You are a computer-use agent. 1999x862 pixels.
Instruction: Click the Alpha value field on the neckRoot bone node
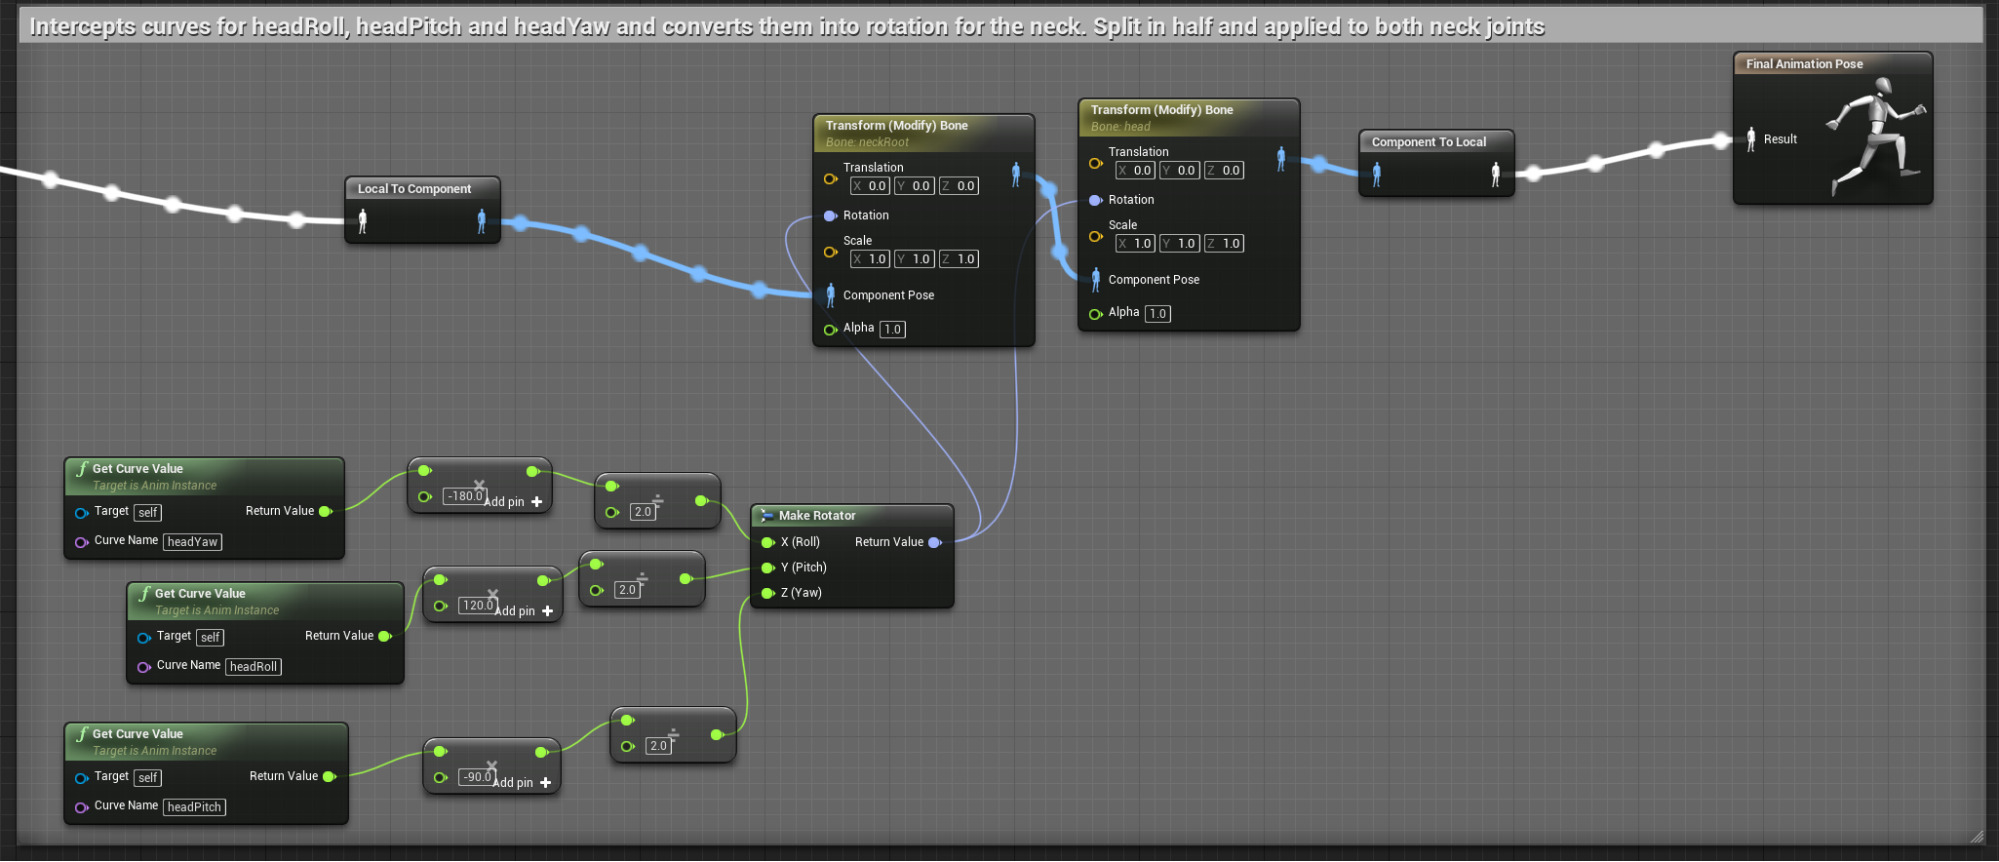pos(892,329)
